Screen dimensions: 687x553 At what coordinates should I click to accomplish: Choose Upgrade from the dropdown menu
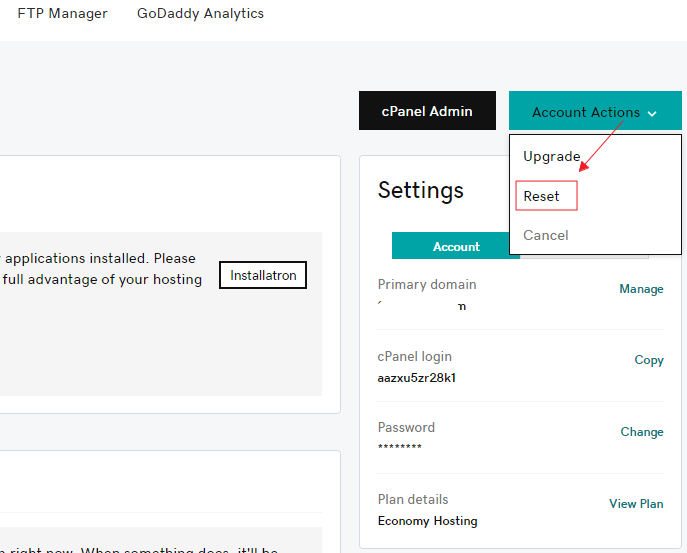click(551, 157)
